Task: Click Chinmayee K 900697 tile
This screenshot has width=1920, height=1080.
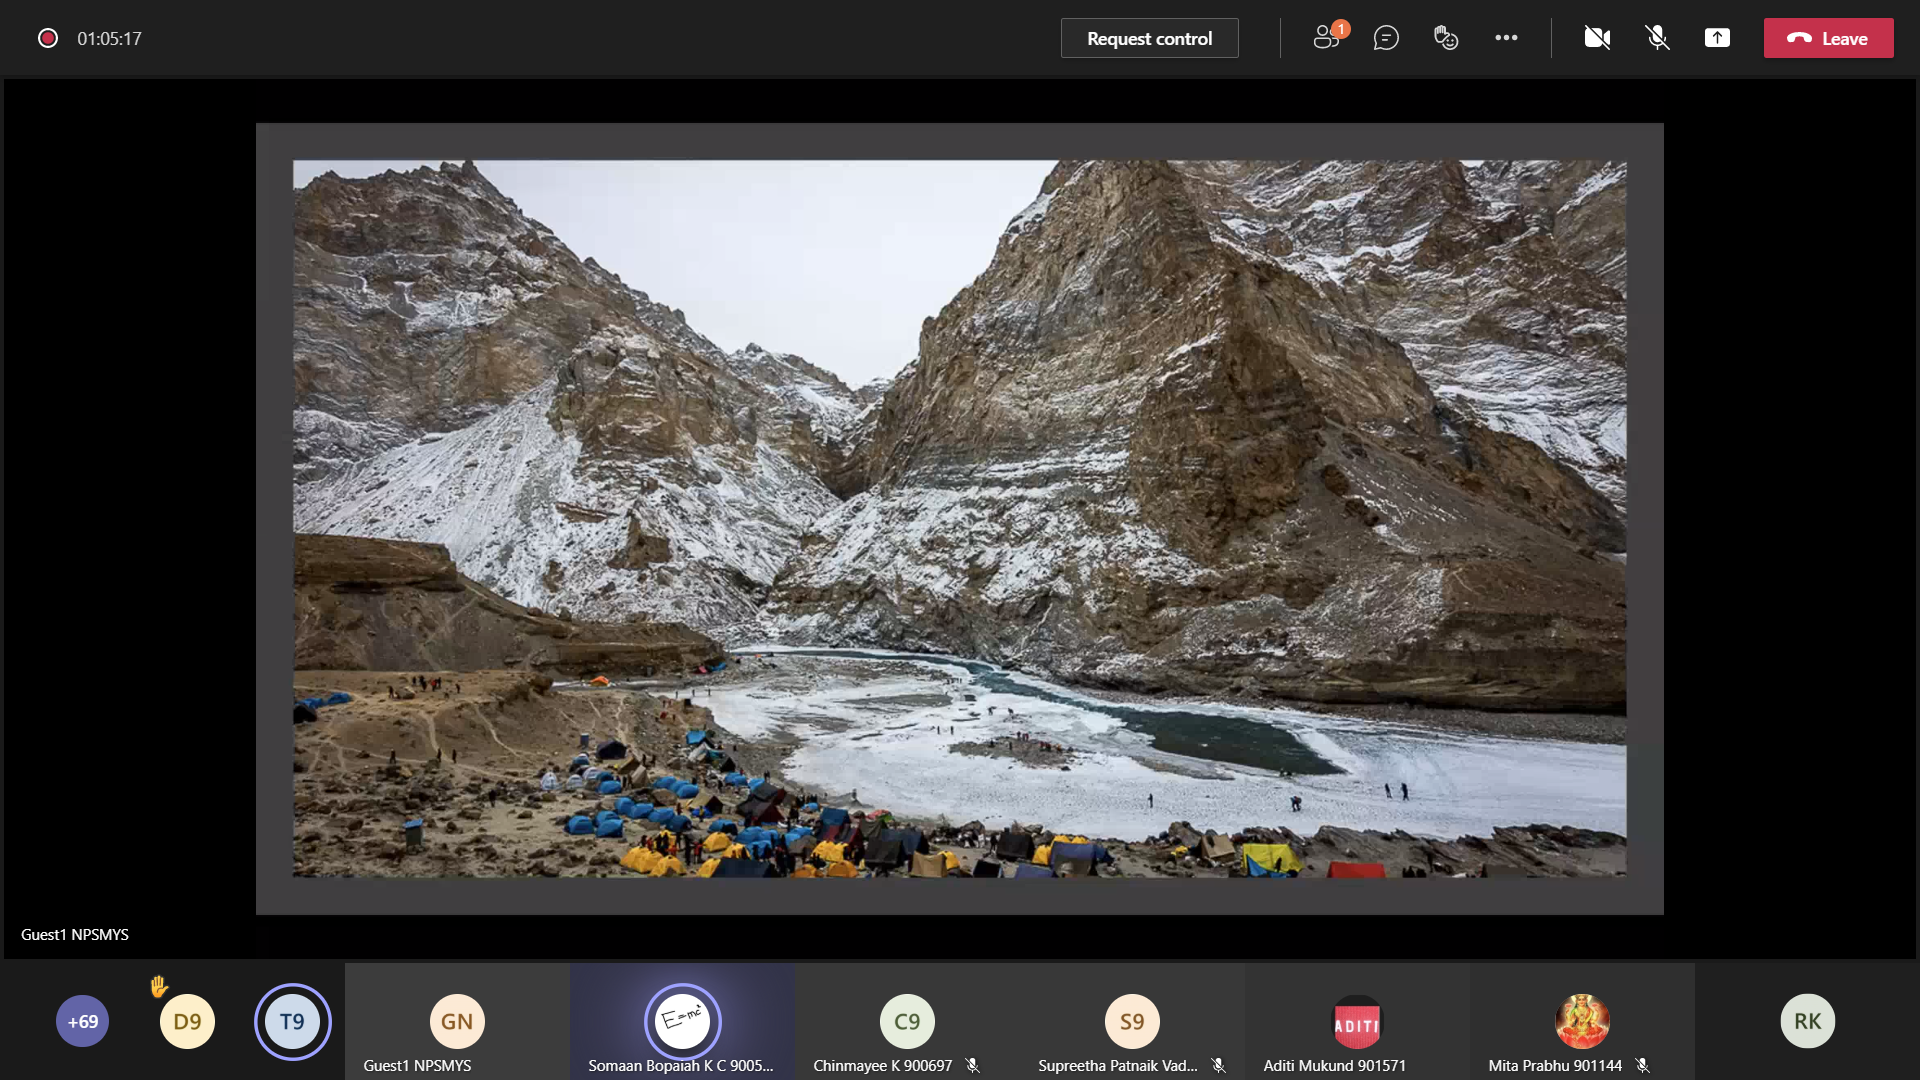Action: tap(907, 1022)
